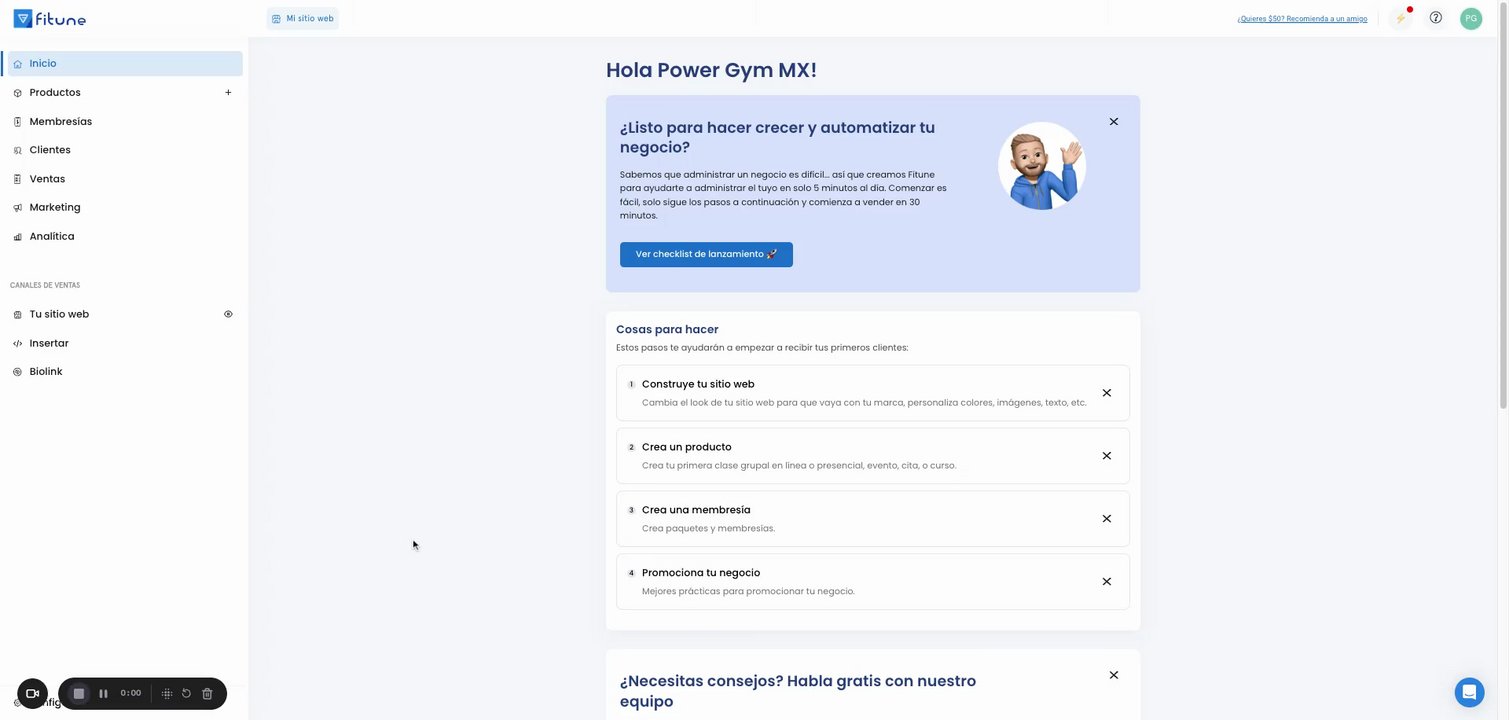Open the Construye tu sitio web step
The height and width of the screenshot is (720, 1509).
click(x=873, y=393)
